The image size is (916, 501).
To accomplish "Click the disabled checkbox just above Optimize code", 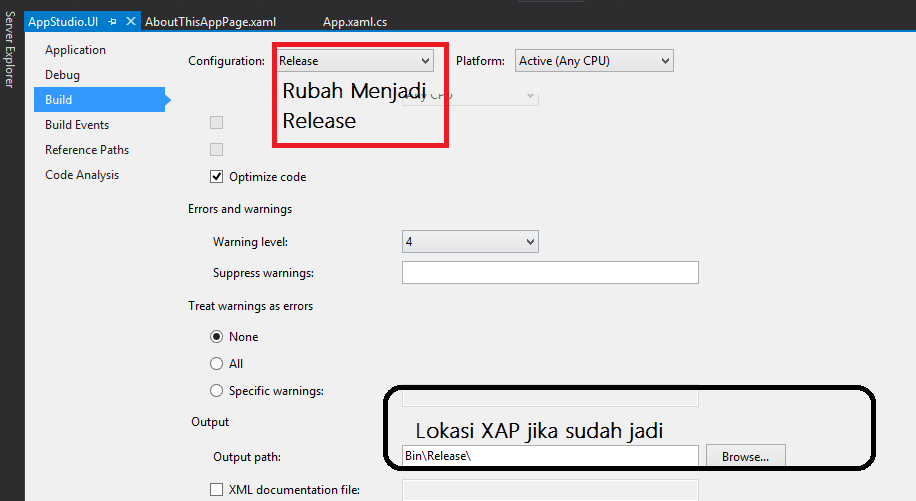I will pyautogui.click(x=216, y=149).
